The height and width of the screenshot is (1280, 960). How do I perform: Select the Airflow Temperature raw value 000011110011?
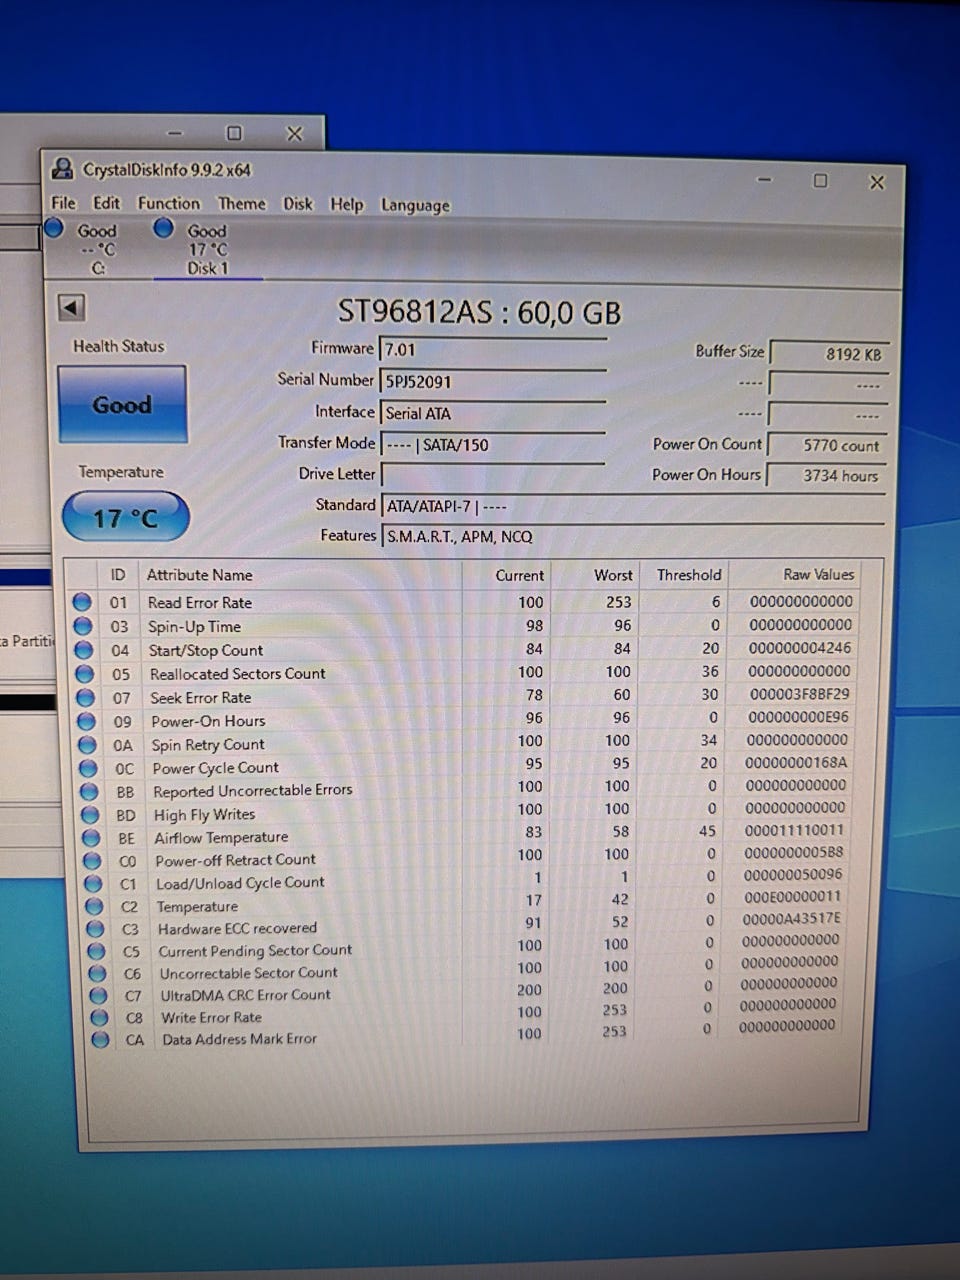(795, 830)
